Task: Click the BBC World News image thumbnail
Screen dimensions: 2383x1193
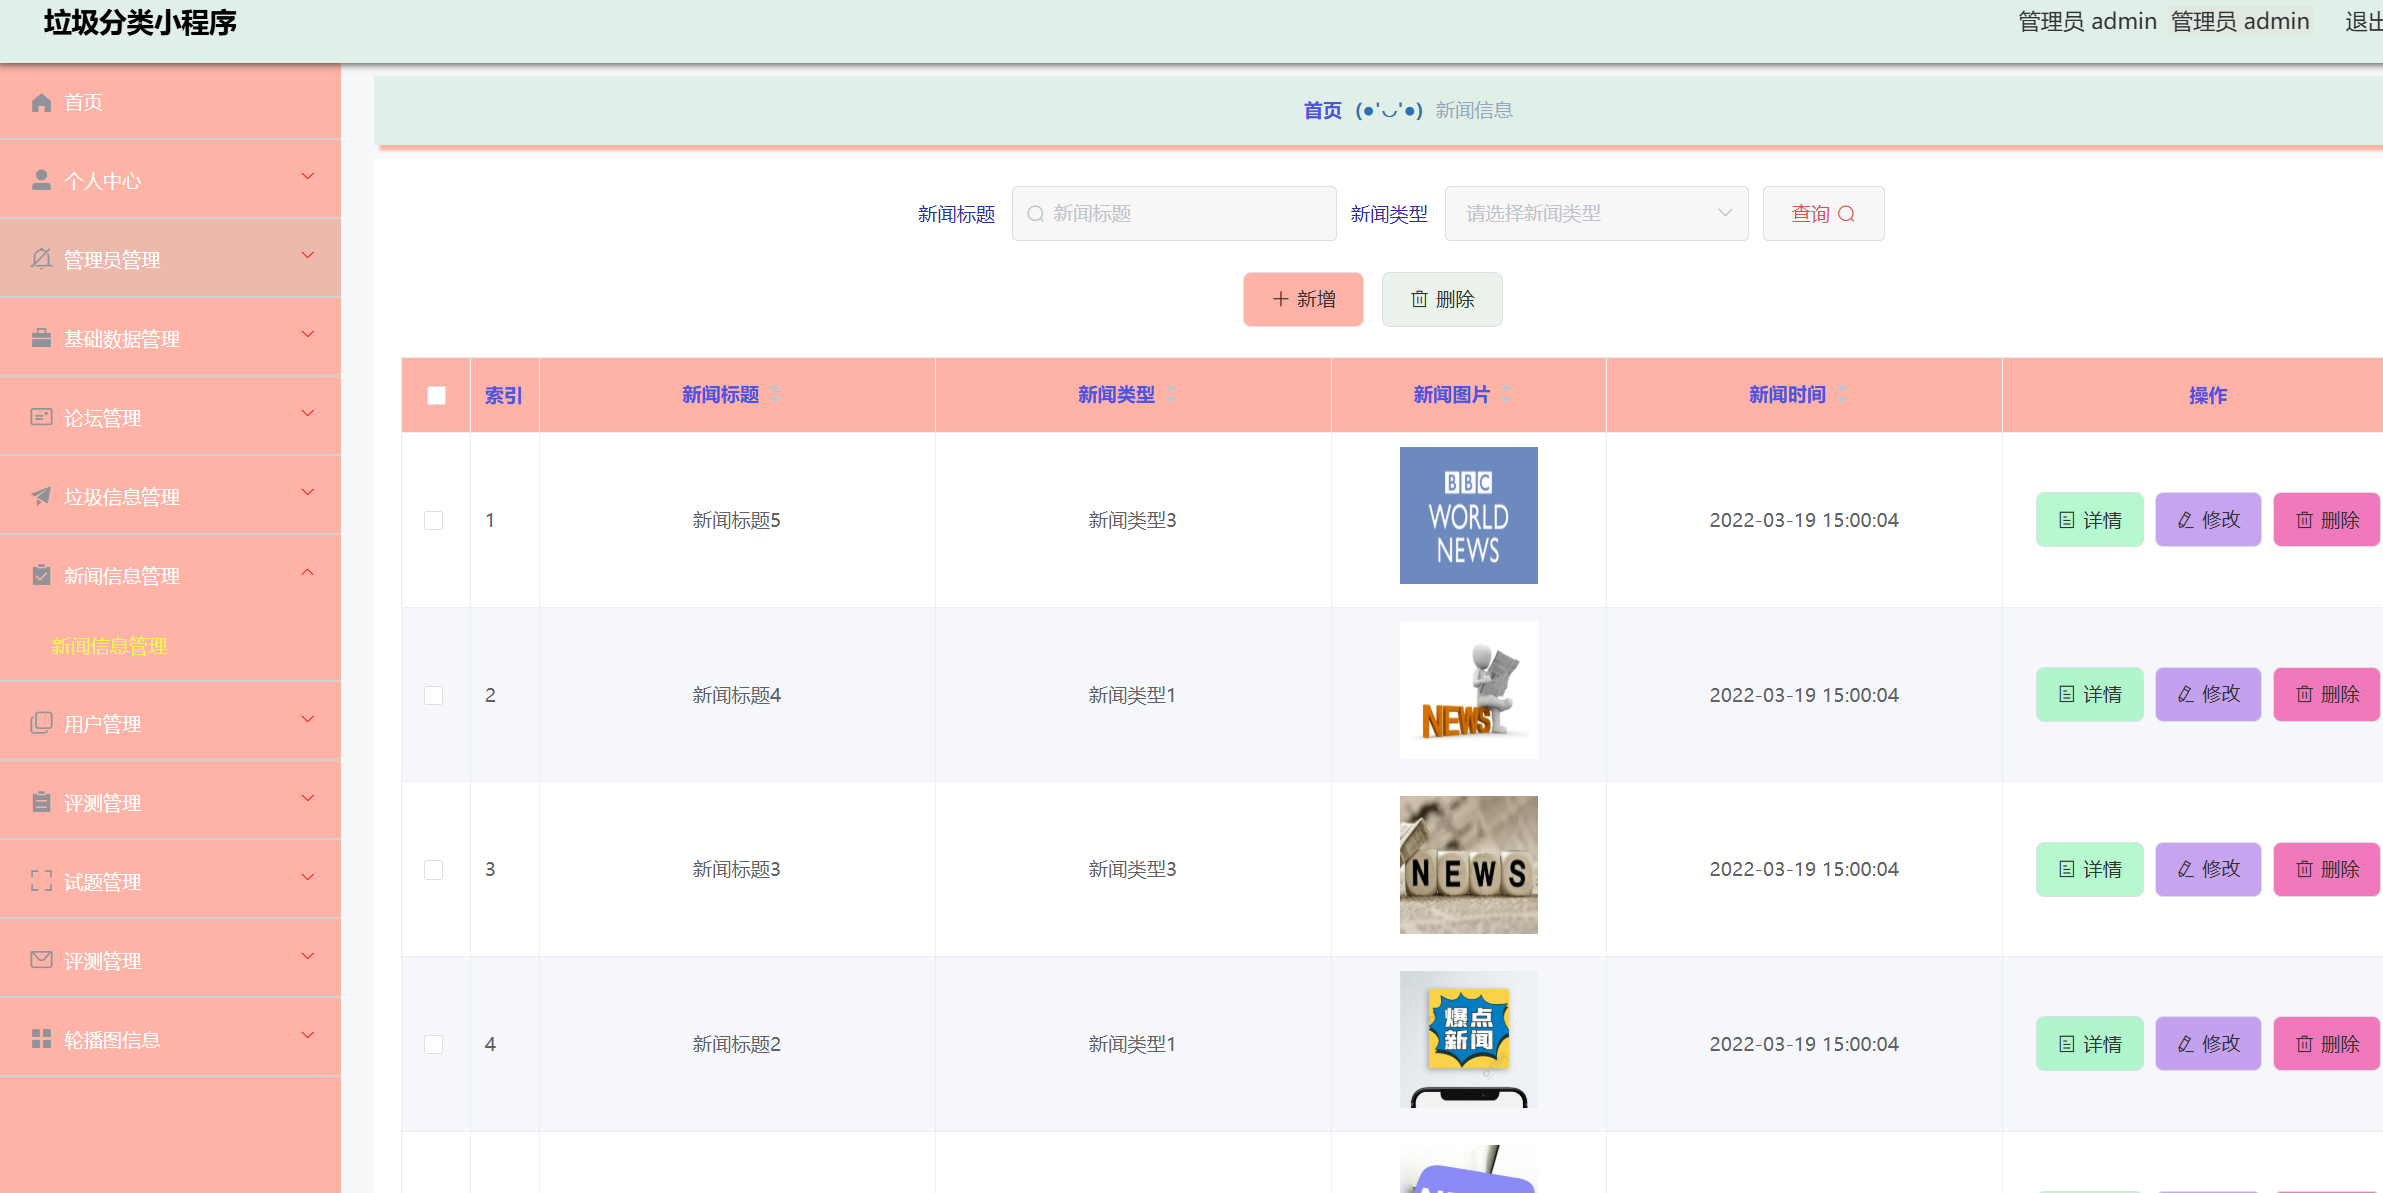Action: click(x=1468, y=515)
